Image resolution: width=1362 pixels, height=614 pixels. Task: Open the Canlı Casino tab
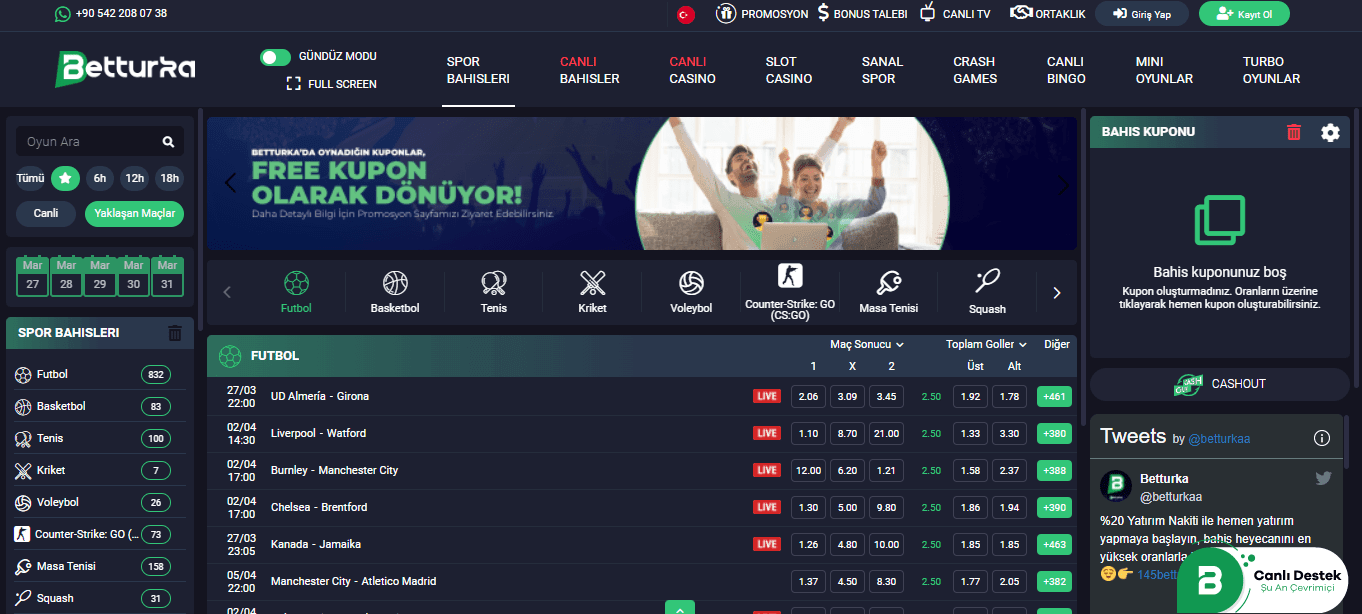click(x=692, y=70)
